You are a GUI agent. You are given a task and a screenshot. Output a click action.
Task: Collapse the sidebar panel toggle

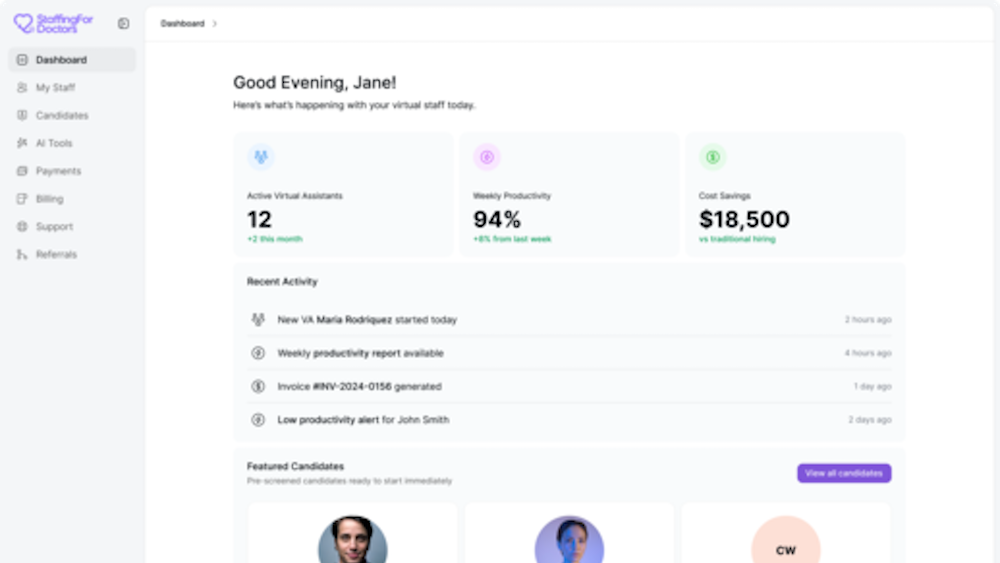pos(123,23)
